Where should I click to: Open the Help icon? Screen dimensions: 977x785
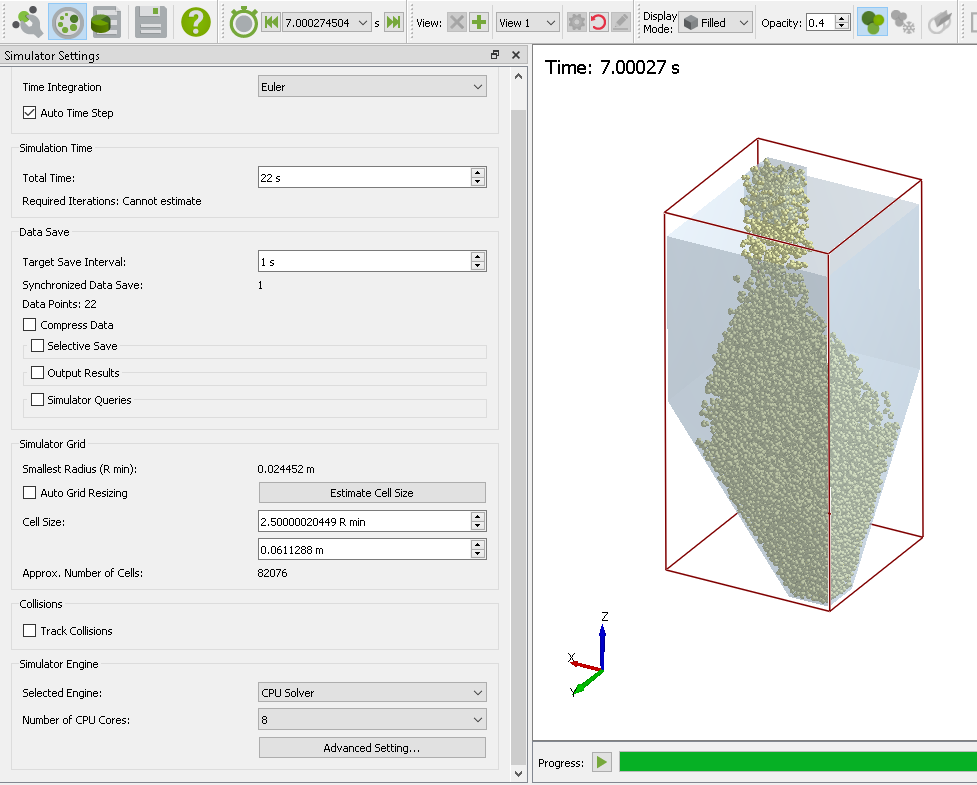click(193, 22)
